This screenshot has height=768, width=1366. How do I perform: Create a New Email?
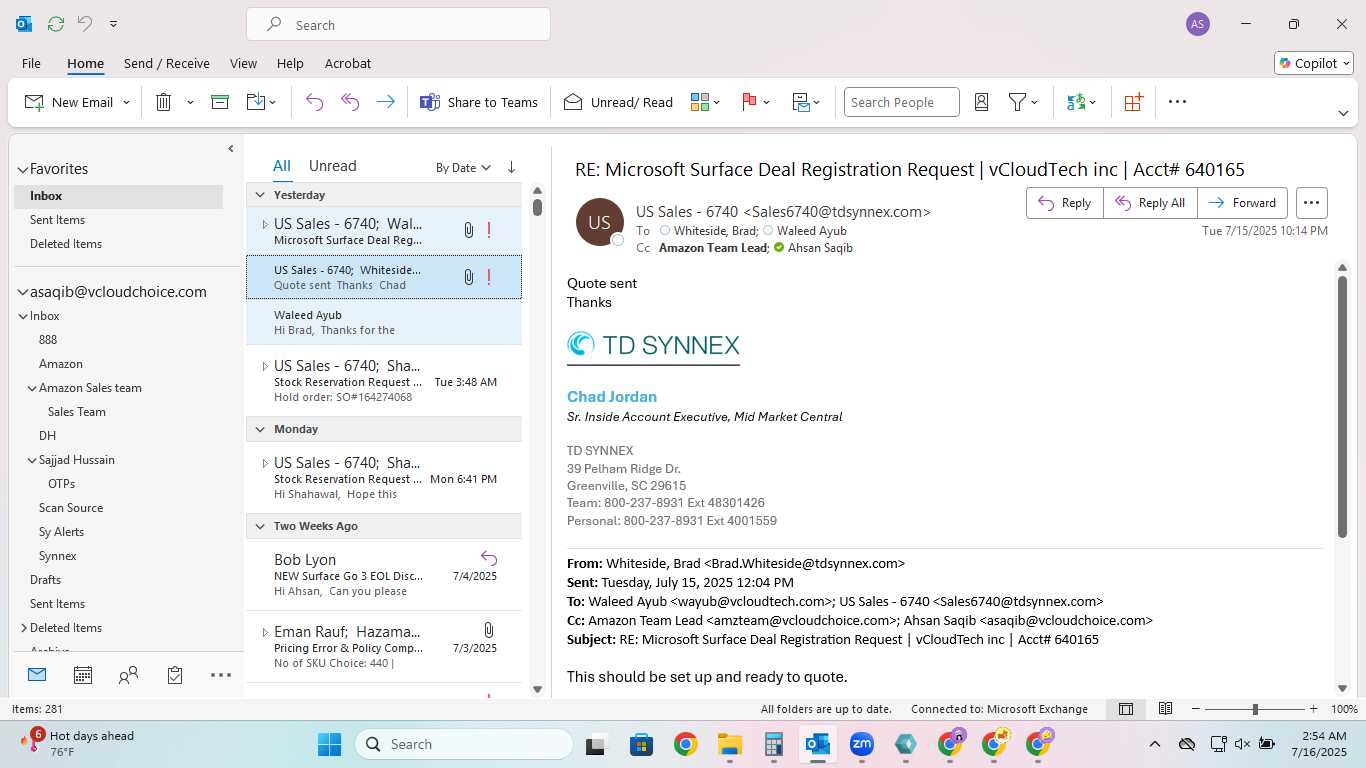coord(69,102)
